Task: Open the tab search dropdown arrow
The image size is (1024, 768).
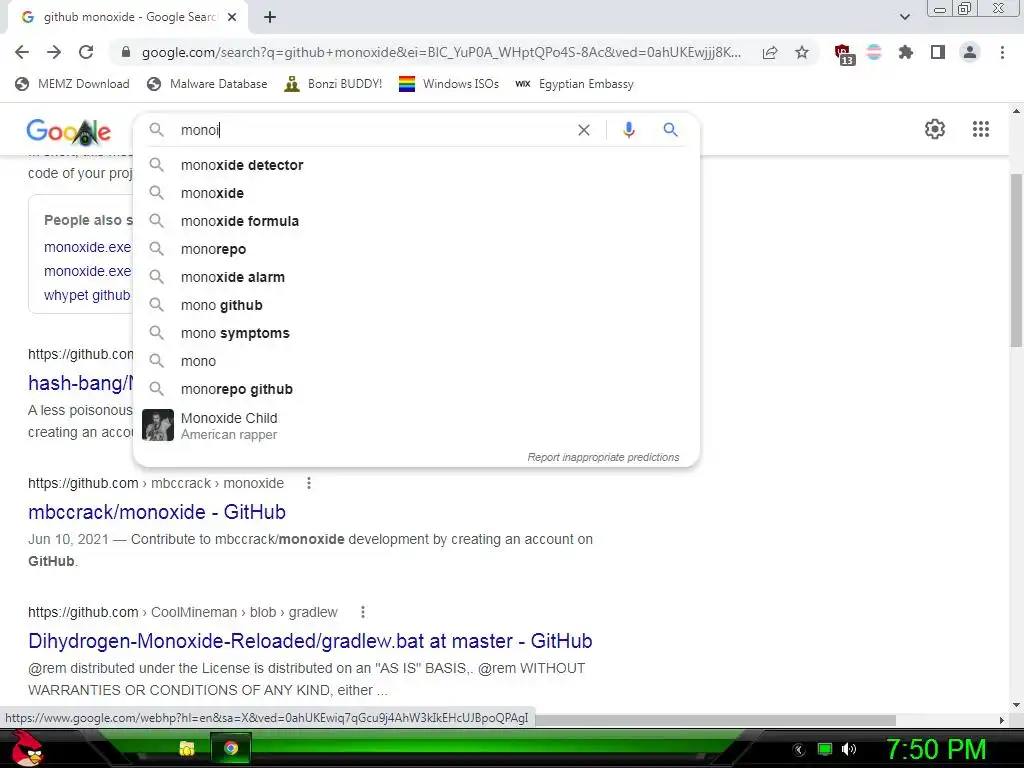Action: pos(904,17)
